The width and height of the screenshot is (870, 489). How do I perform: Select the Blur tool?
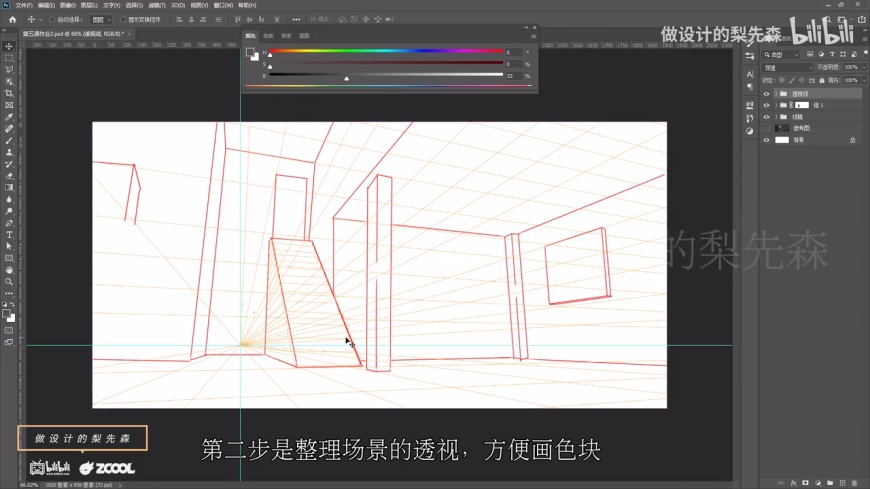point(9,199)
